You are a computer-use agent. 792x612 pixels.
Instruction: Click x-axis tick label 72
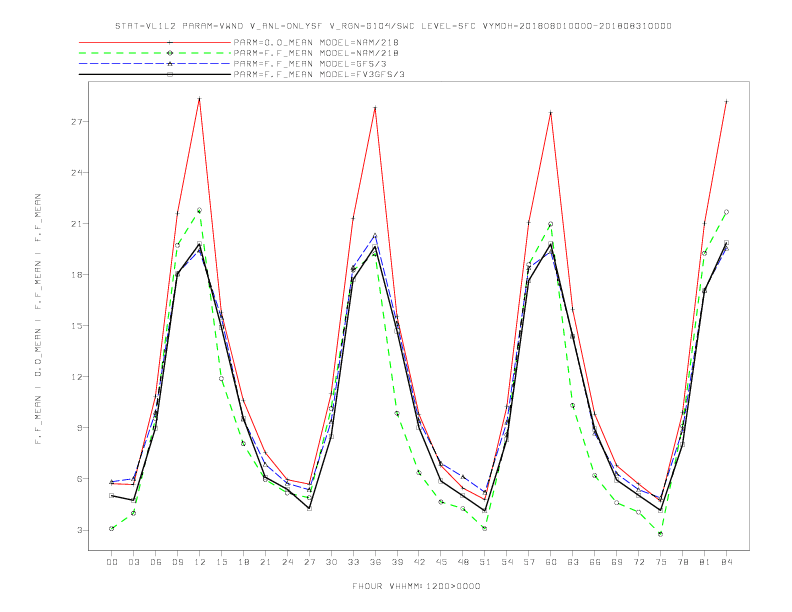pyautogui.click(x=638, y=562)
